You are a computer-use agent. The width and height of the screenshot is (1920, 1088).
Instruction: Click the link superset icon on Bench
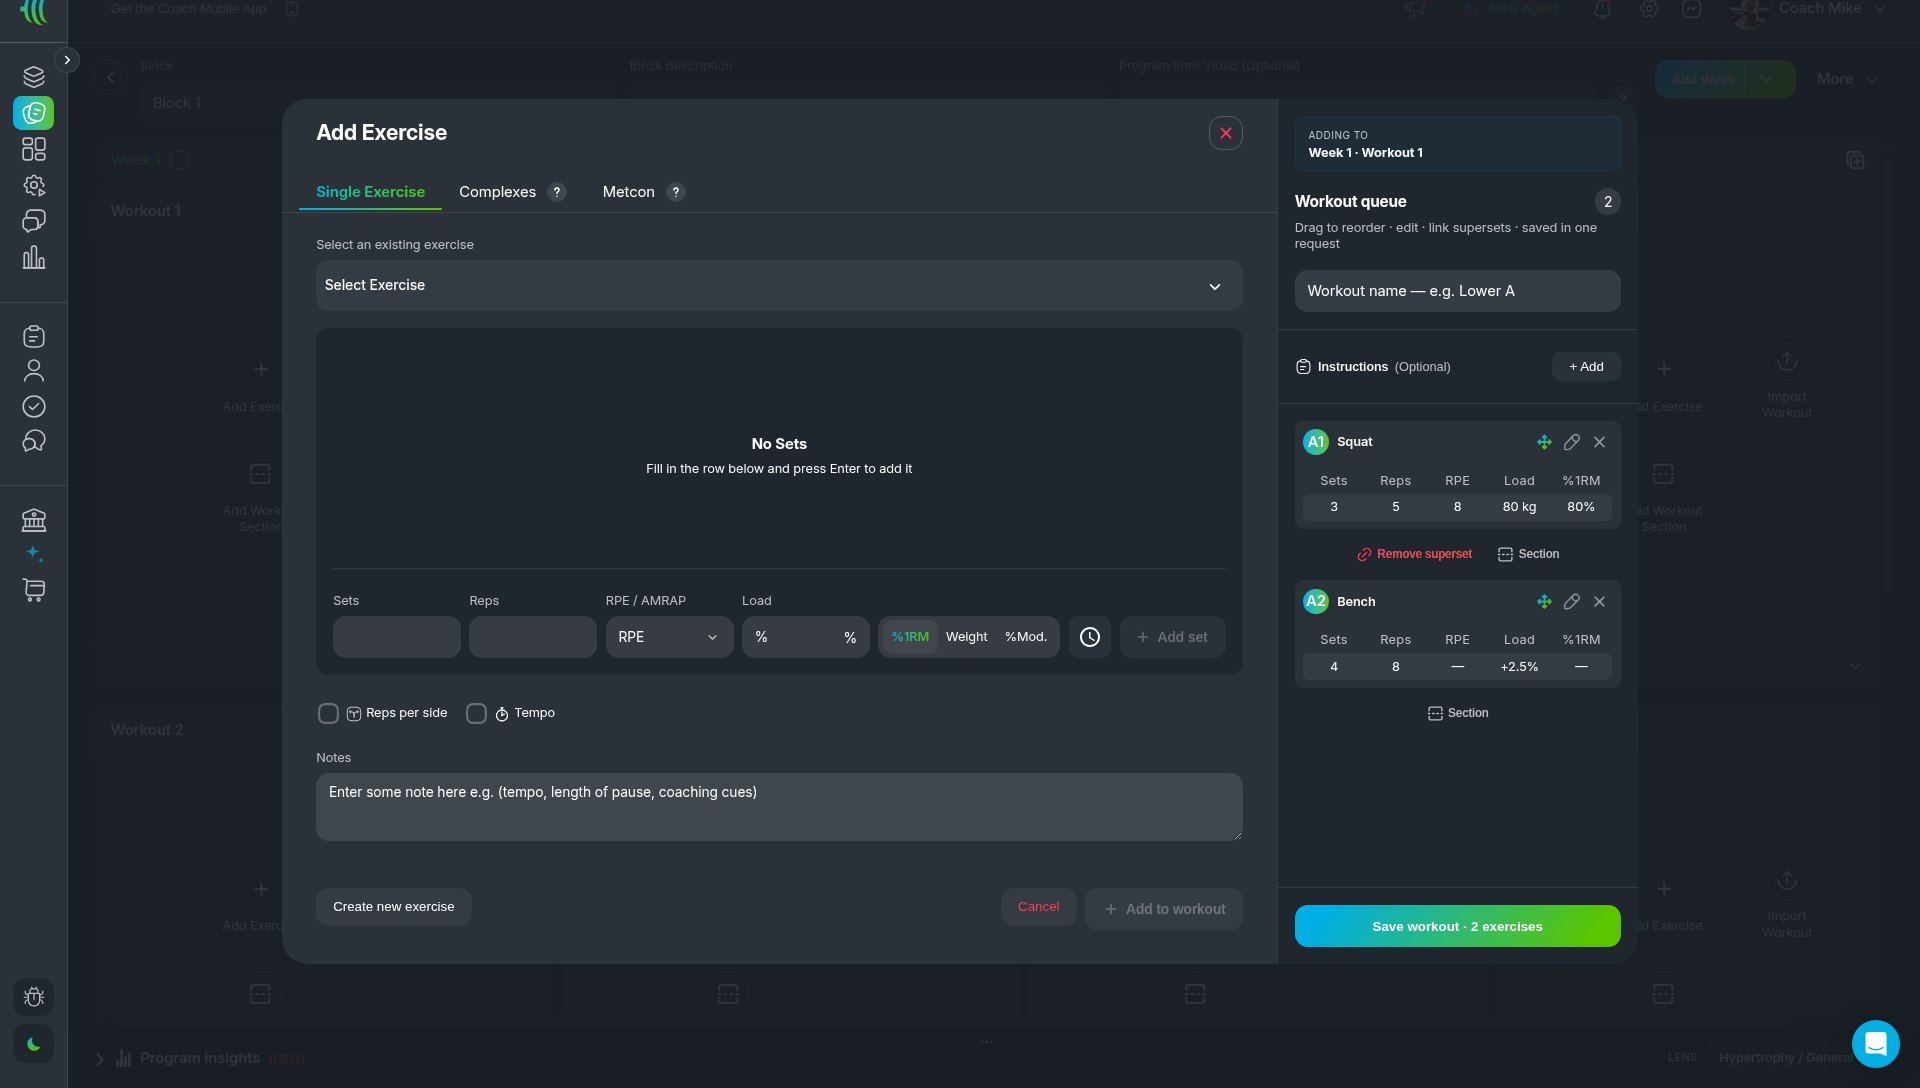coord(1572,602)
